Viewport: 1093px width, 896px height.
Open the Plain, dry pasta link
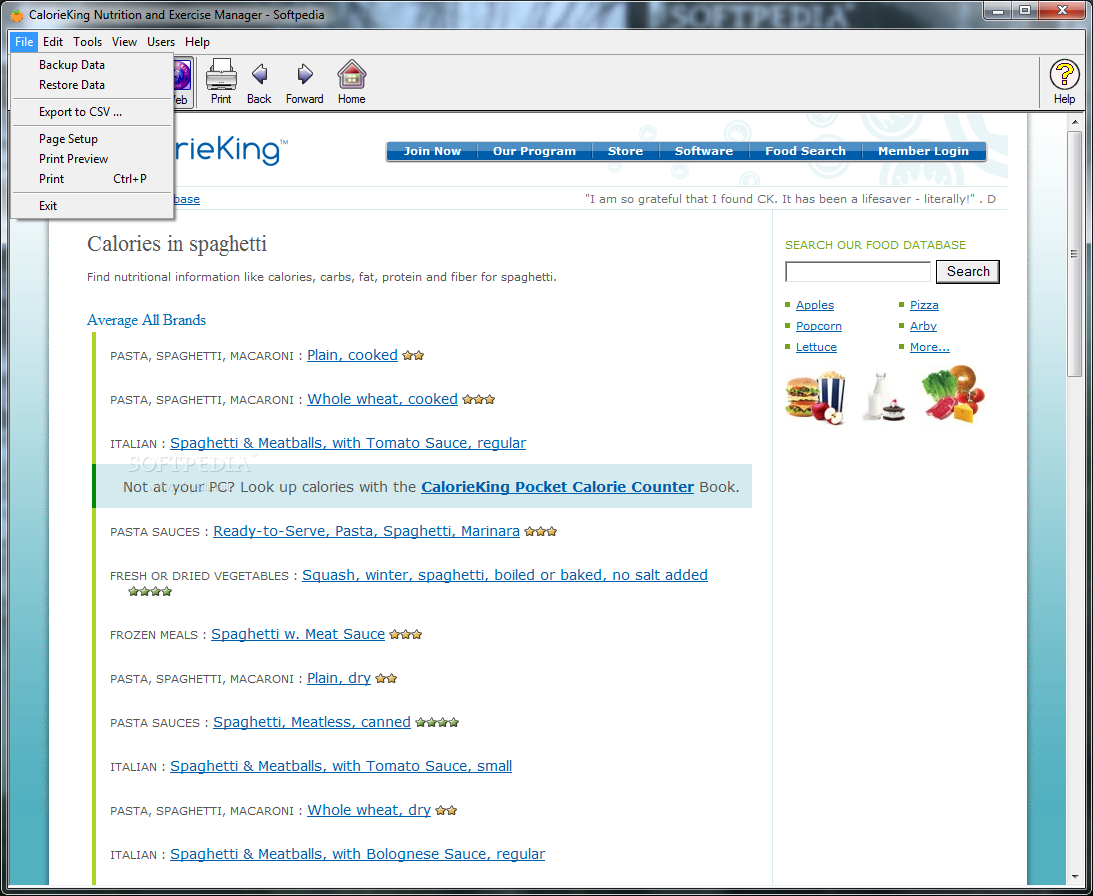click(339, 678)
